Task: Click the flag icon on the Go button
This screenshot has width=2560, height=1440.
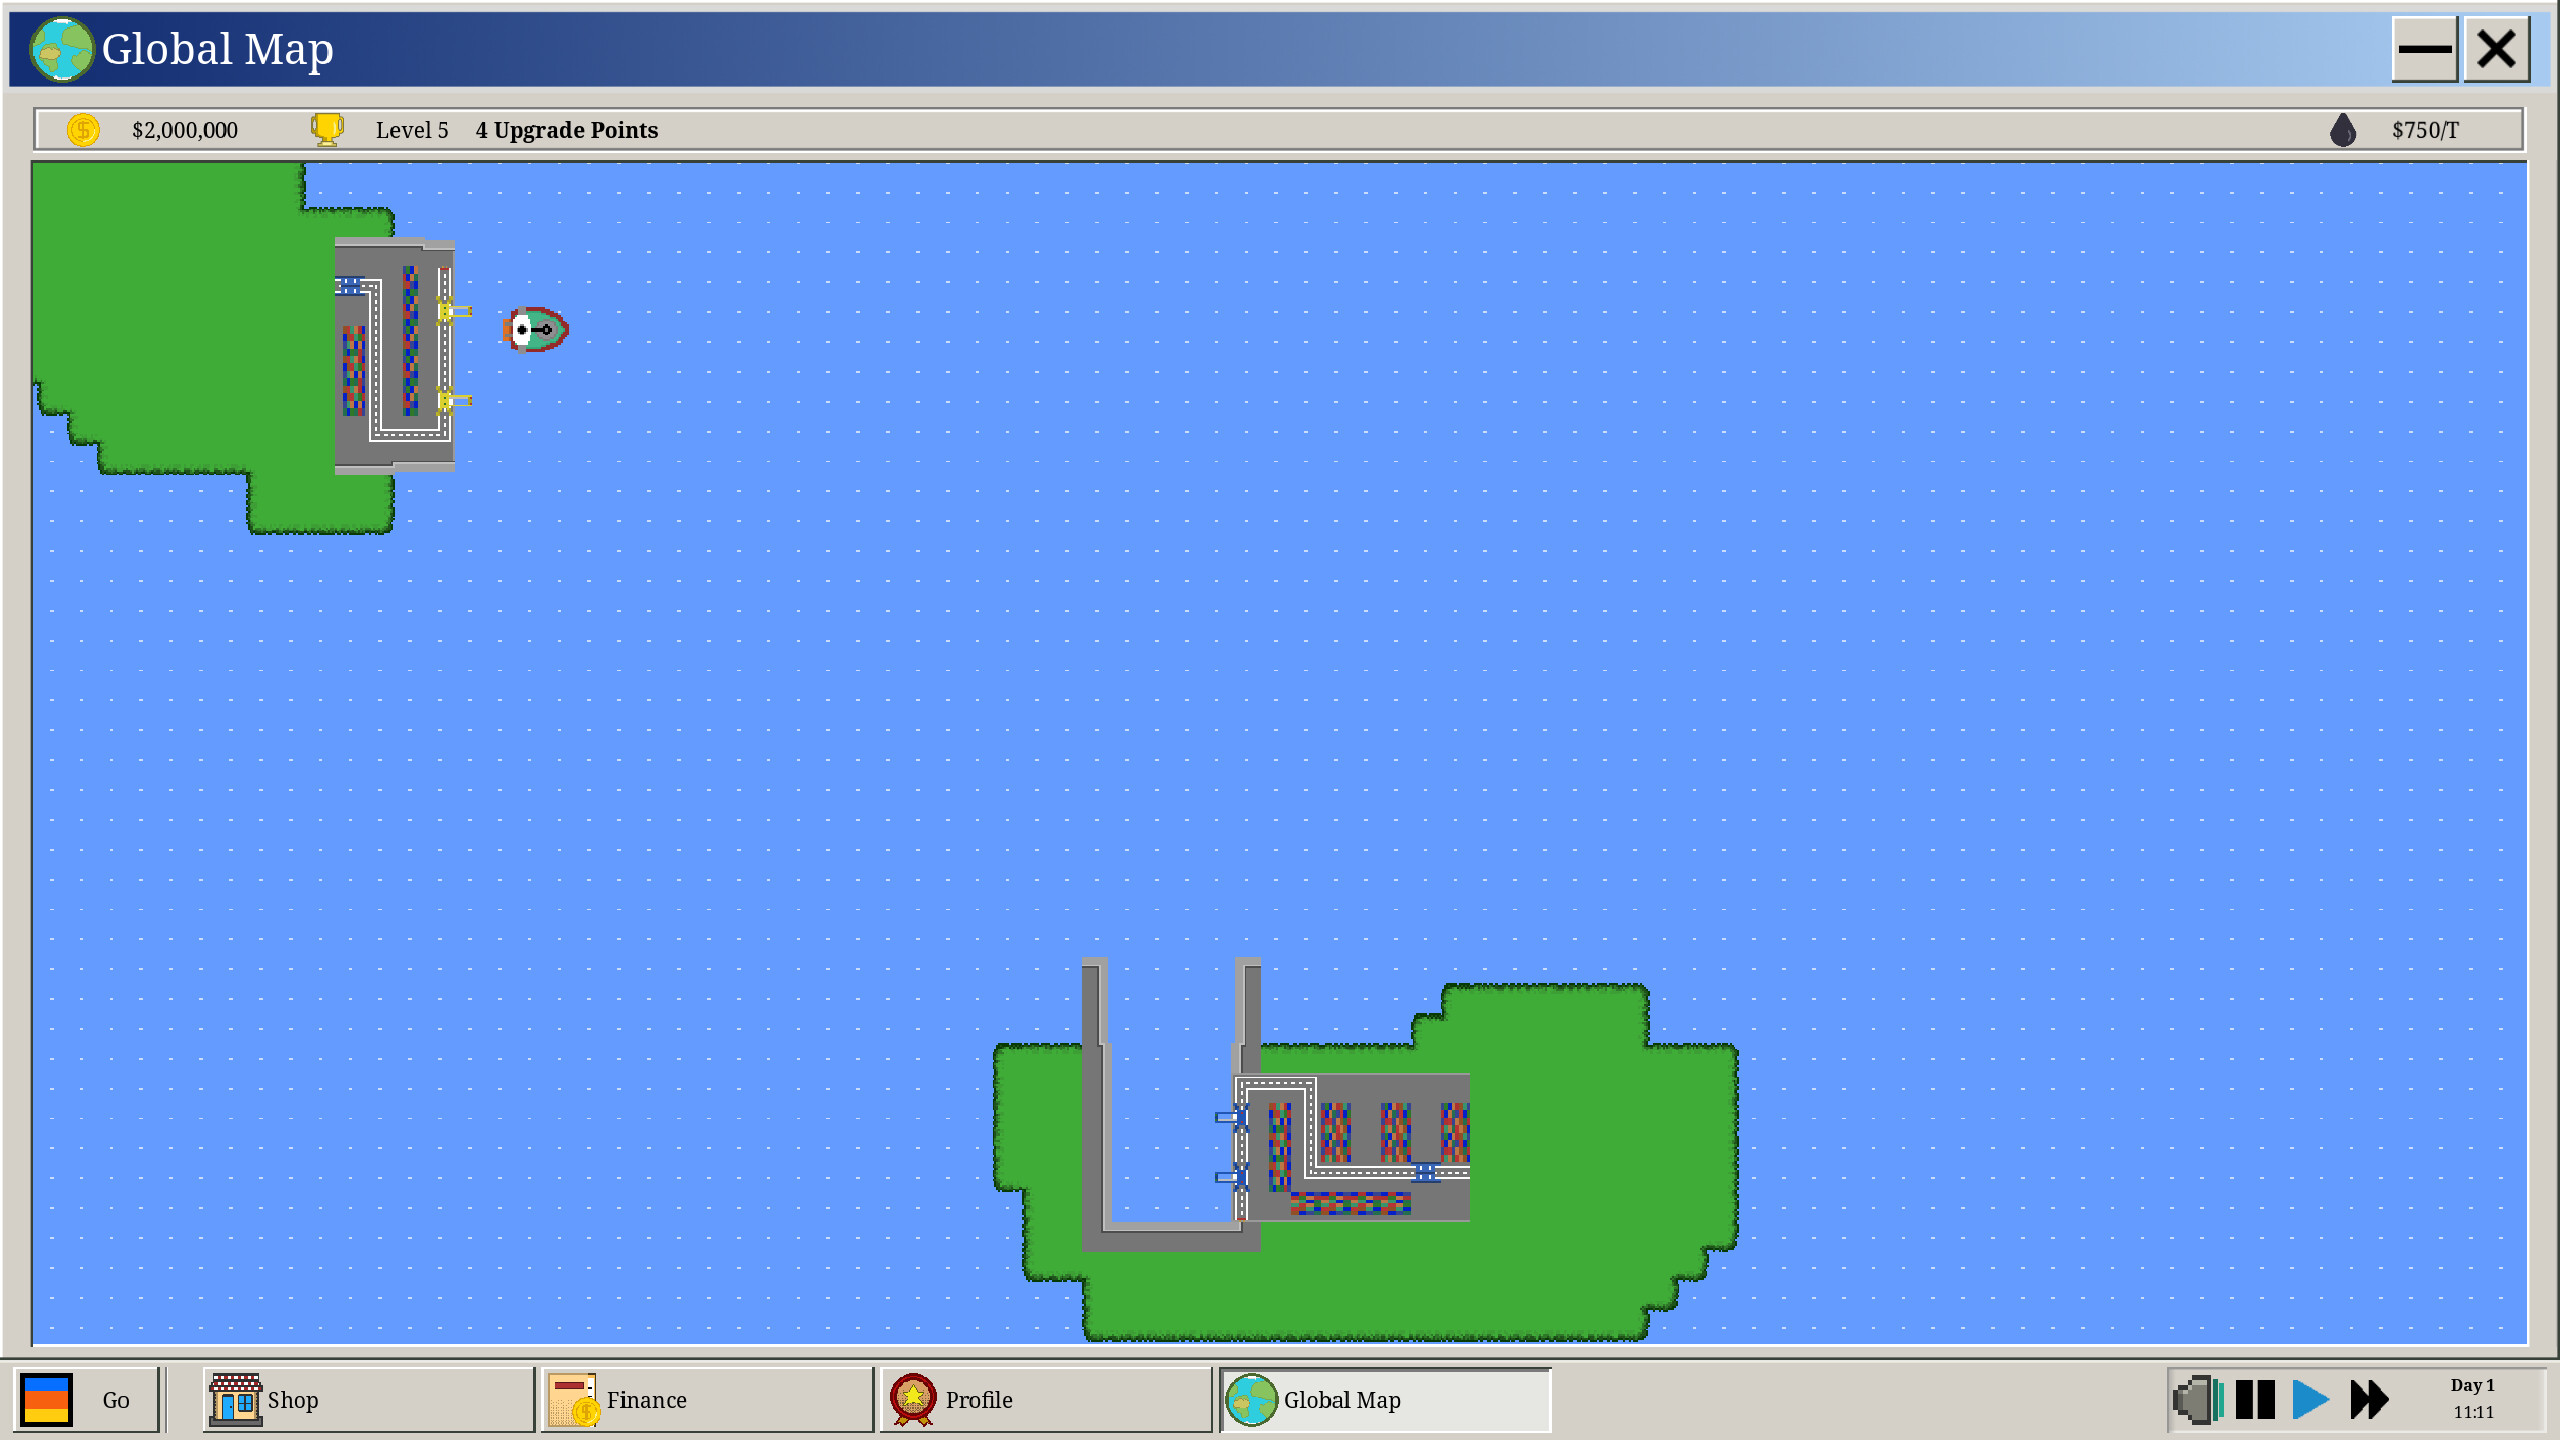Action: click(x=48, y=1400)
